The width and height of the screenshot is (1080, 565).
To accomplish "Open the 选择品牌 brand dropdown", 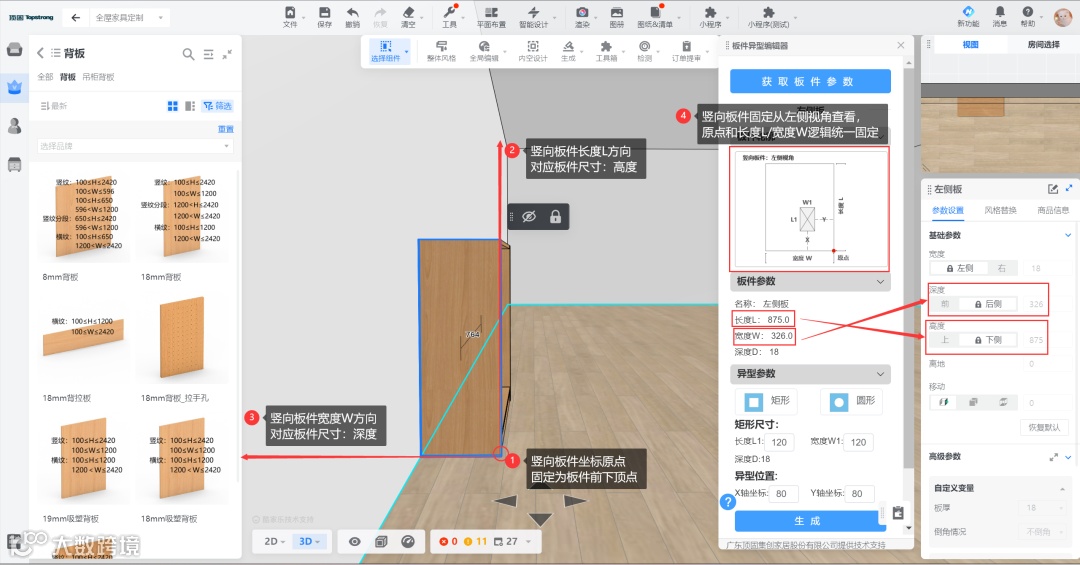I will [x=135, y=146].
